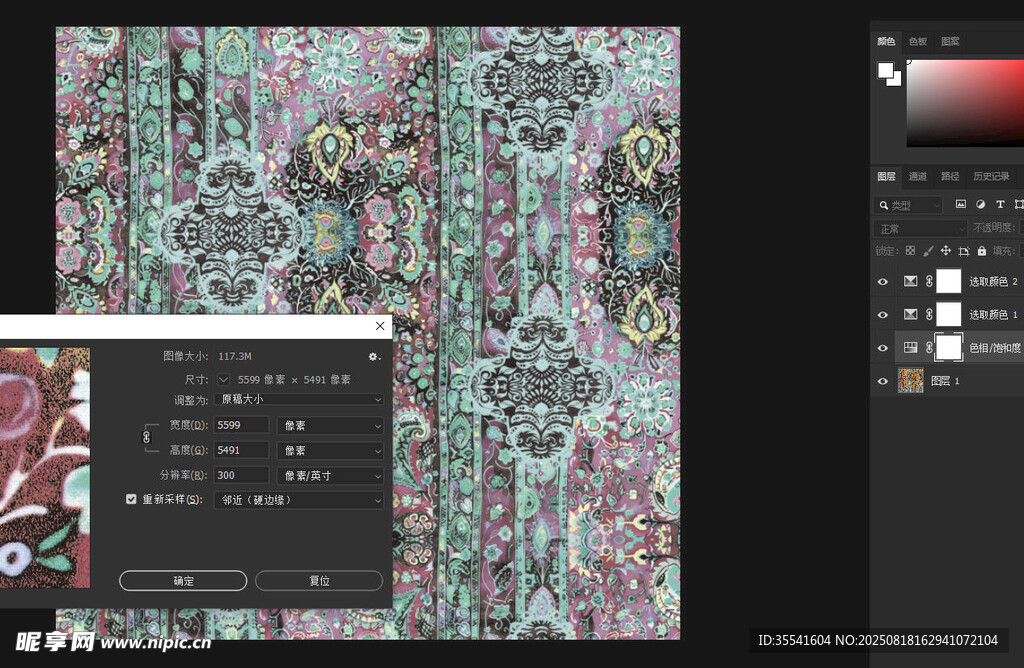
Task: Click the 复位 reset button
Action: 319,581
